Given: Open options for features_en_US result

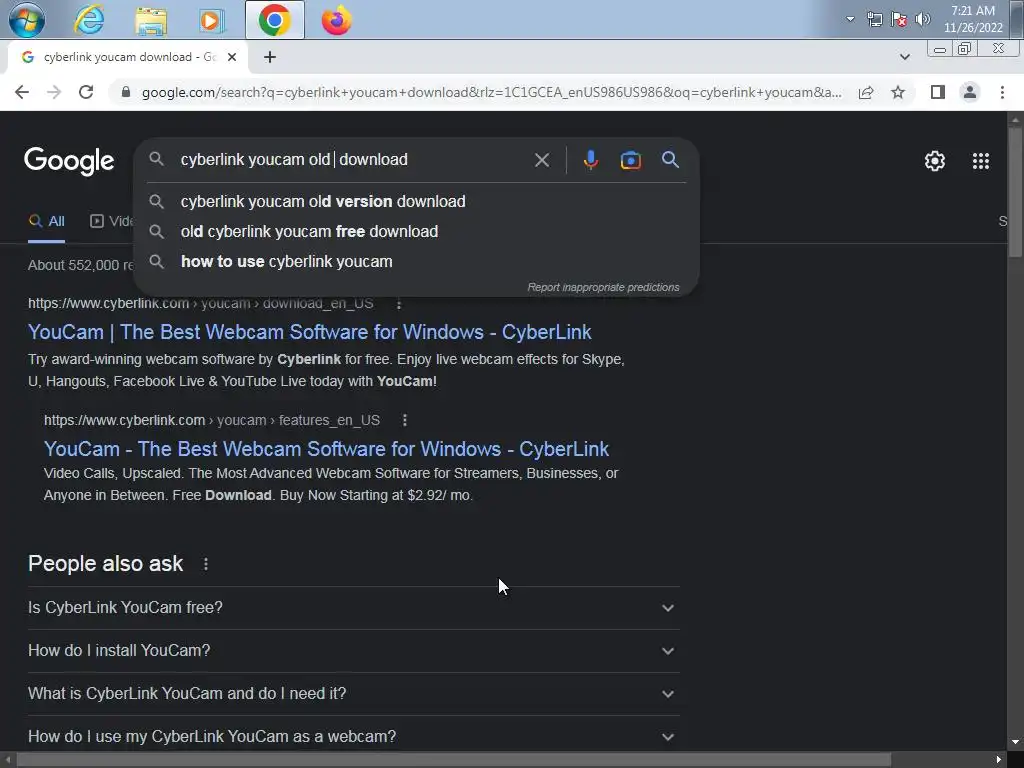Looking at the screenshot, I should (x=405, y=421).
